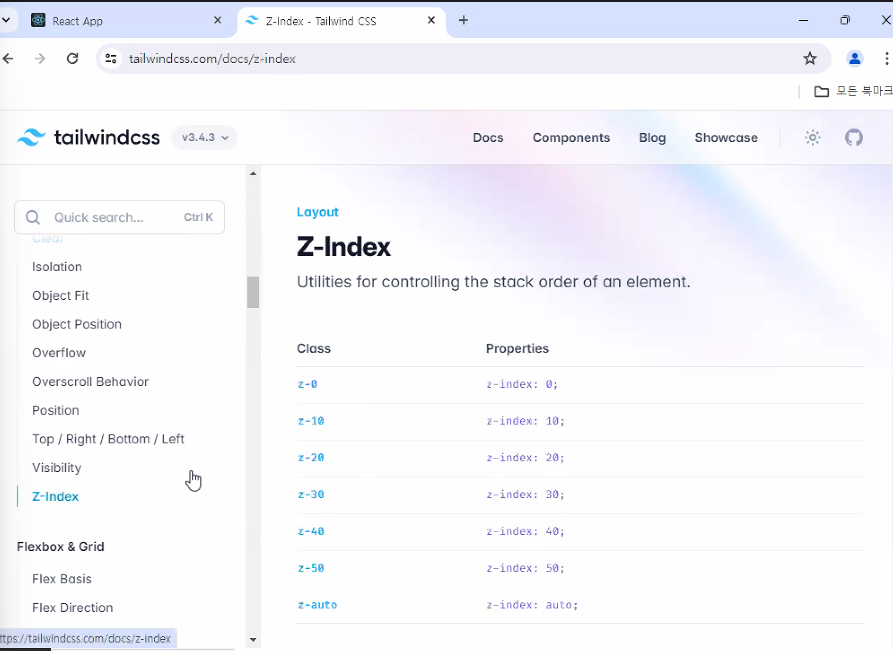The width and height of the screenshot is (893, 651).
Task: Open the v3.4.3 version dropdown
Action: coord(204,137)
